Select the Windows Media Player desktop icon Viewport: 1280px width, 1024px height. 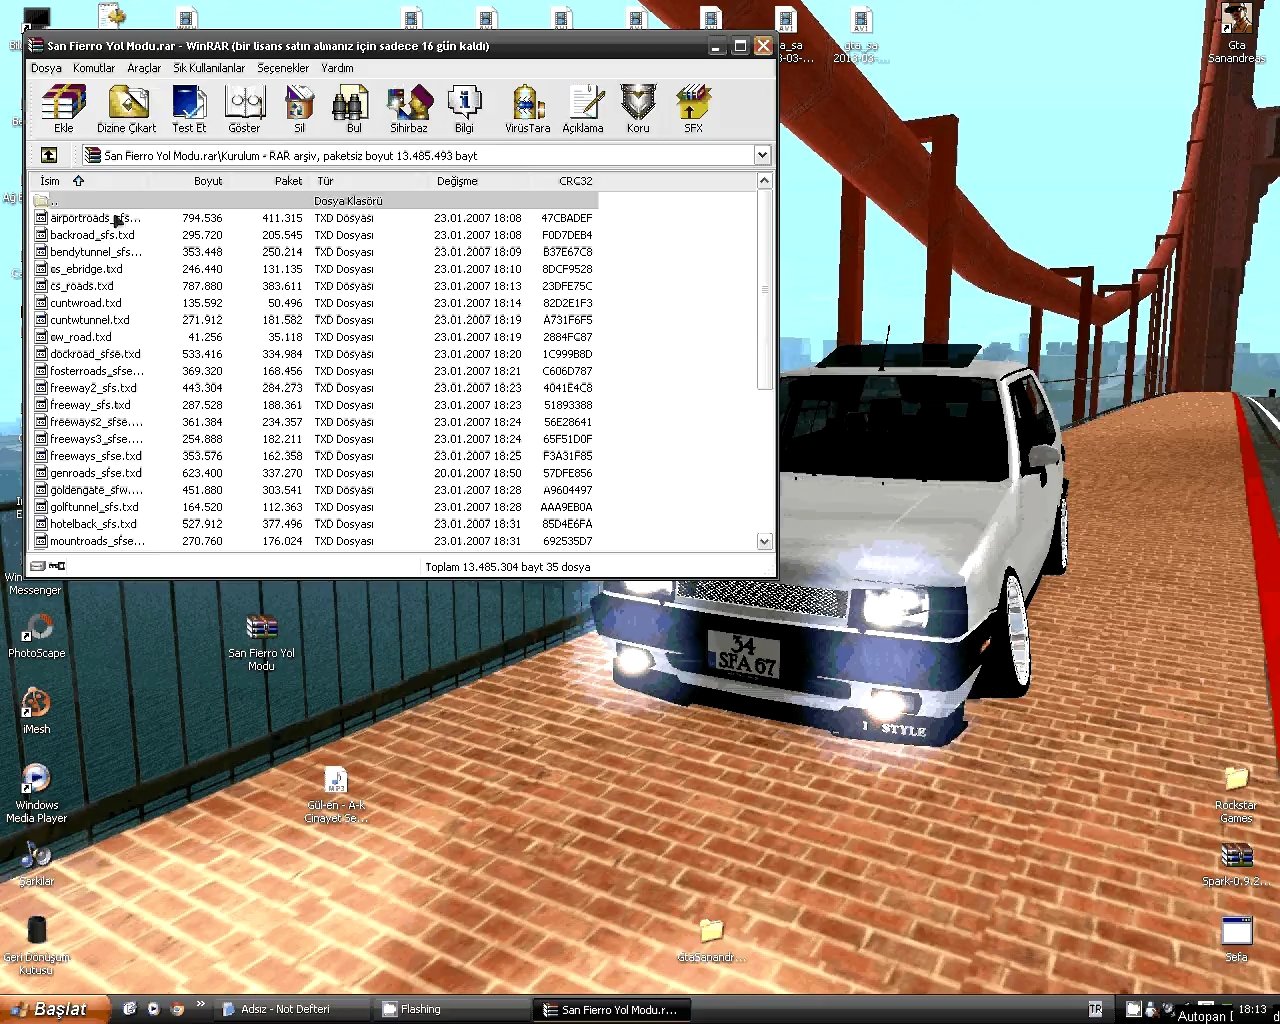[x=36, y=793]
